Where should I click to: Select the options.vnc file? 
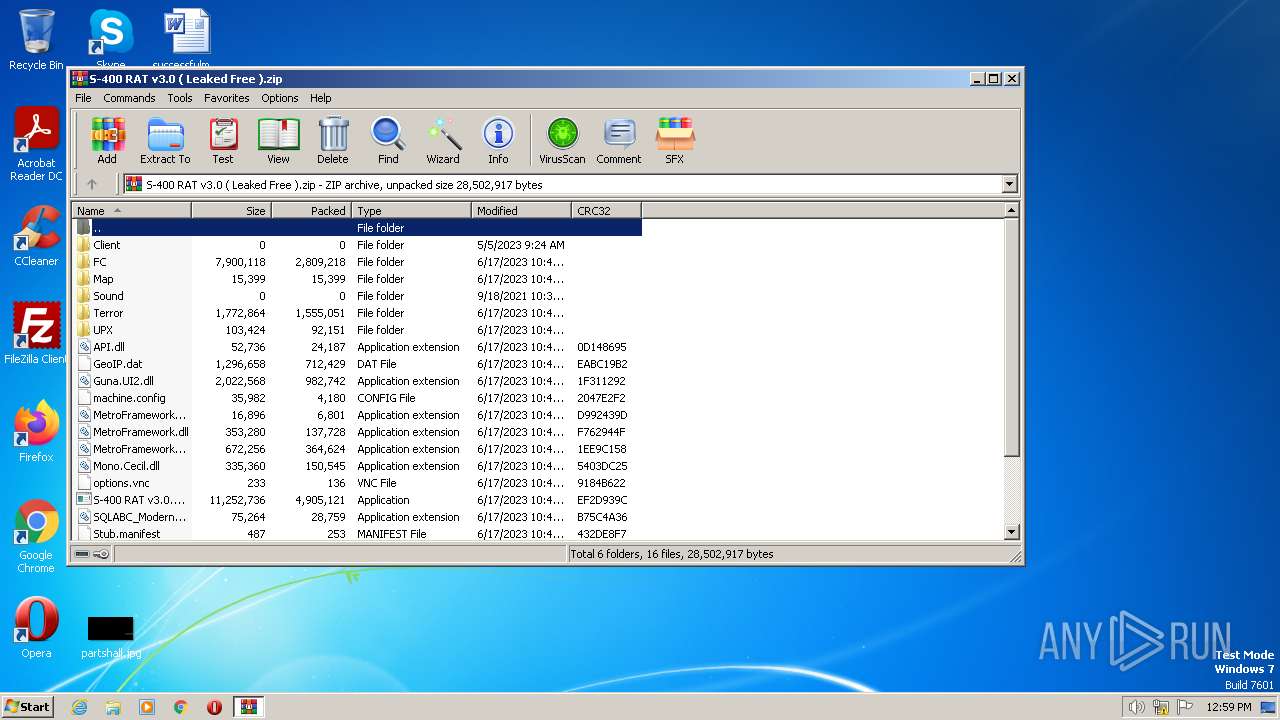click(357, 483)
